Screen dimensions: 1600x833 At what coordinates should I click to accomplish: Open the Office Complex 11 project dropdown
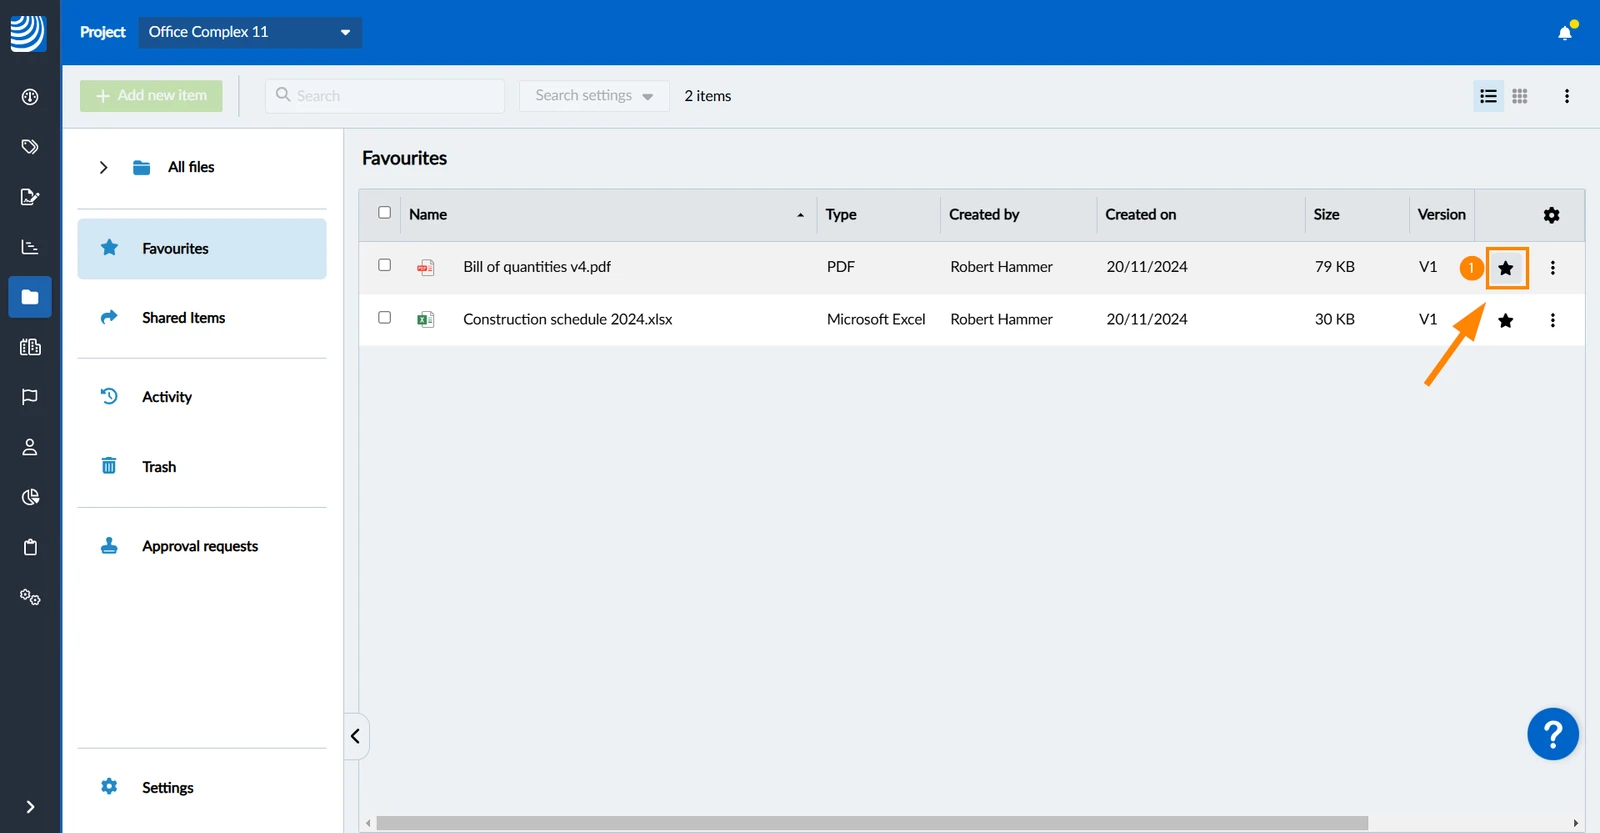[x=251, y=32]
